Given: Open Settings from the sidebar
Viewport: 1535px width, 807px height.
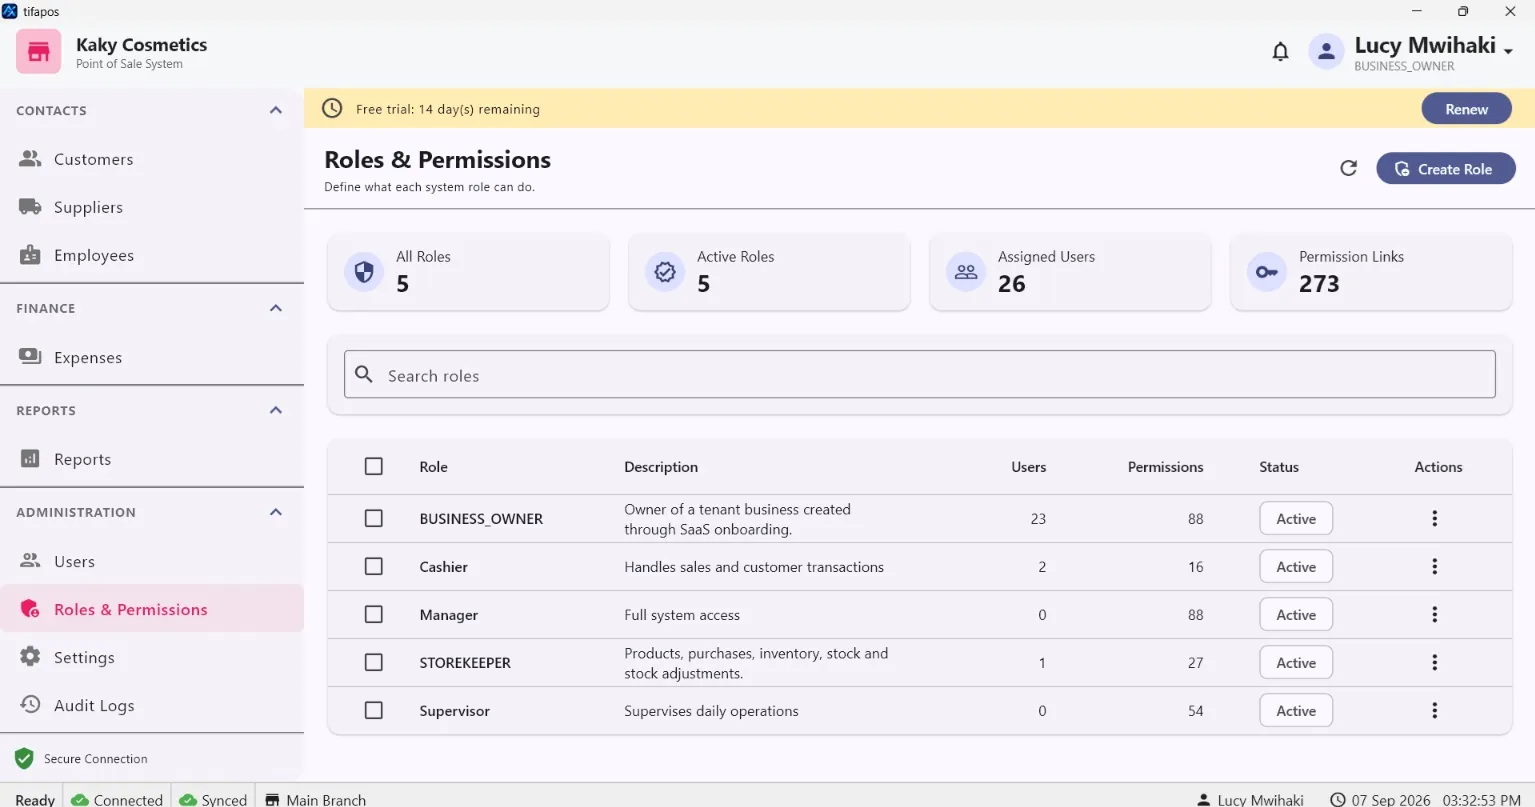Looking at the screenshot, I should tap(152, 657).
